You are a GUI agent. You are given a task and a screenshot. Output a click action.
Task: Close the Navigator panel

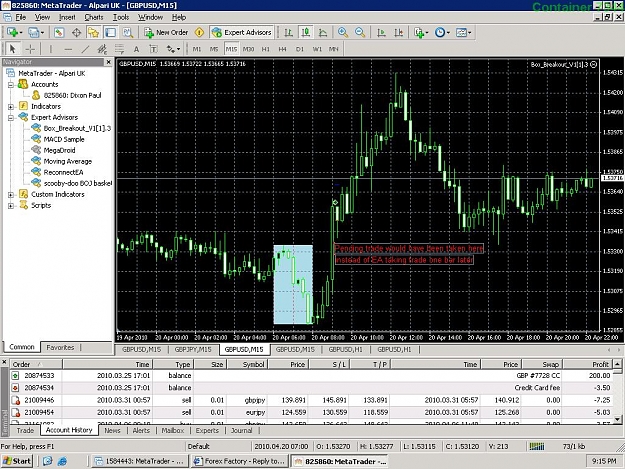click(x=108, y=62)
